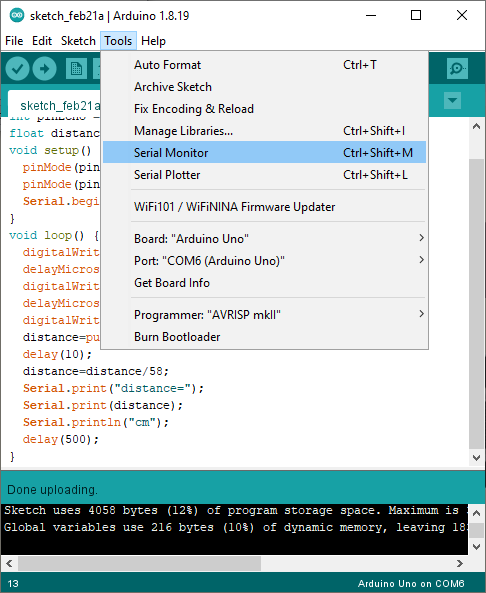Image resolution: width=486 pixels, height=593 pixels.
Task: Click the "delay(500);" code line
Action: click(61, 439)
